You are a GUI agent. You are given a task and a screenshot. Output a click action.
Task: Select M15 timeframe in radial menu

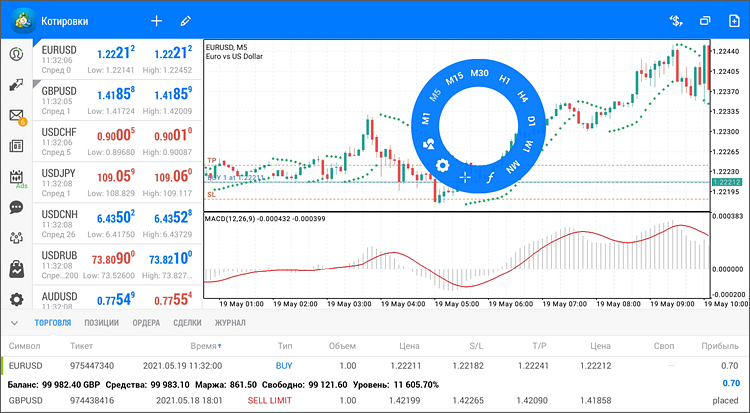pyautogui.click(x=454, y=78)
